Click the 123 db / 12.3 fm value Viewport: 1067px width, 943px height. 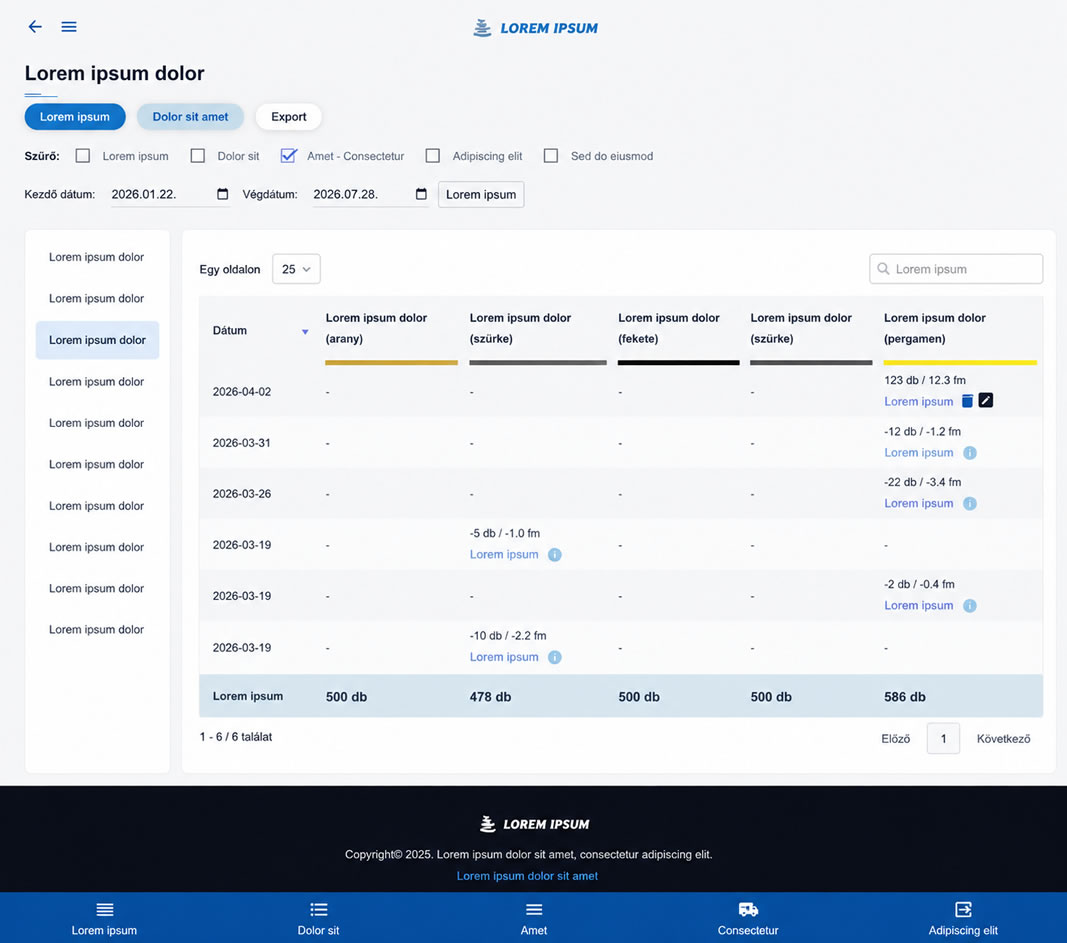[x=925, y=380]
